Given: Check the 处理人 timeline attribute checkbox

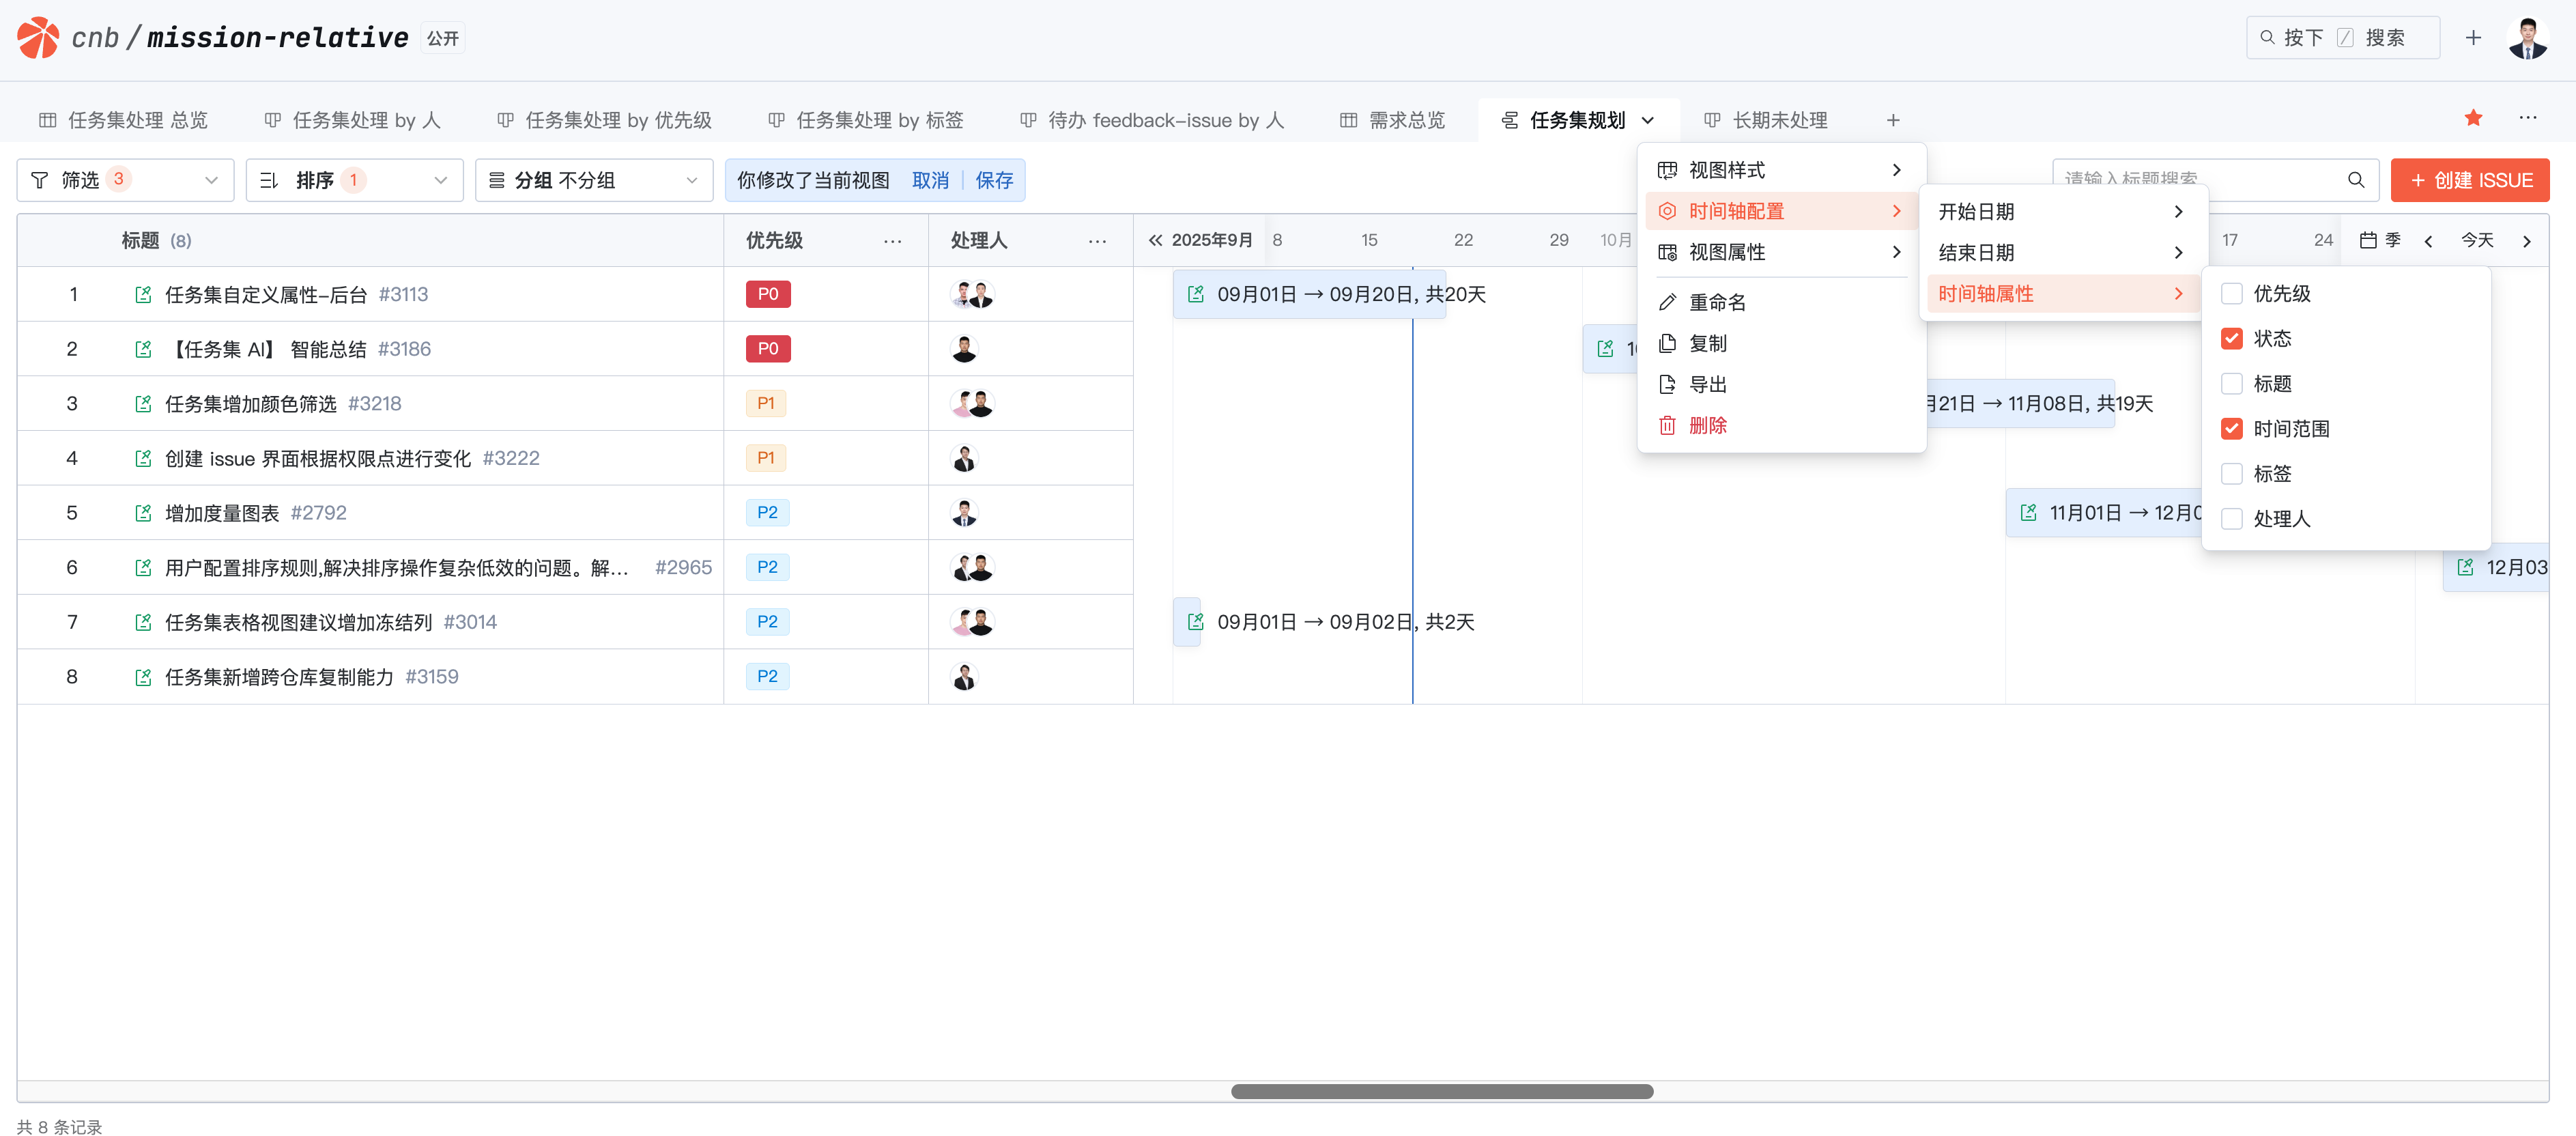Looking at the screenshot, I should 2231,519.
